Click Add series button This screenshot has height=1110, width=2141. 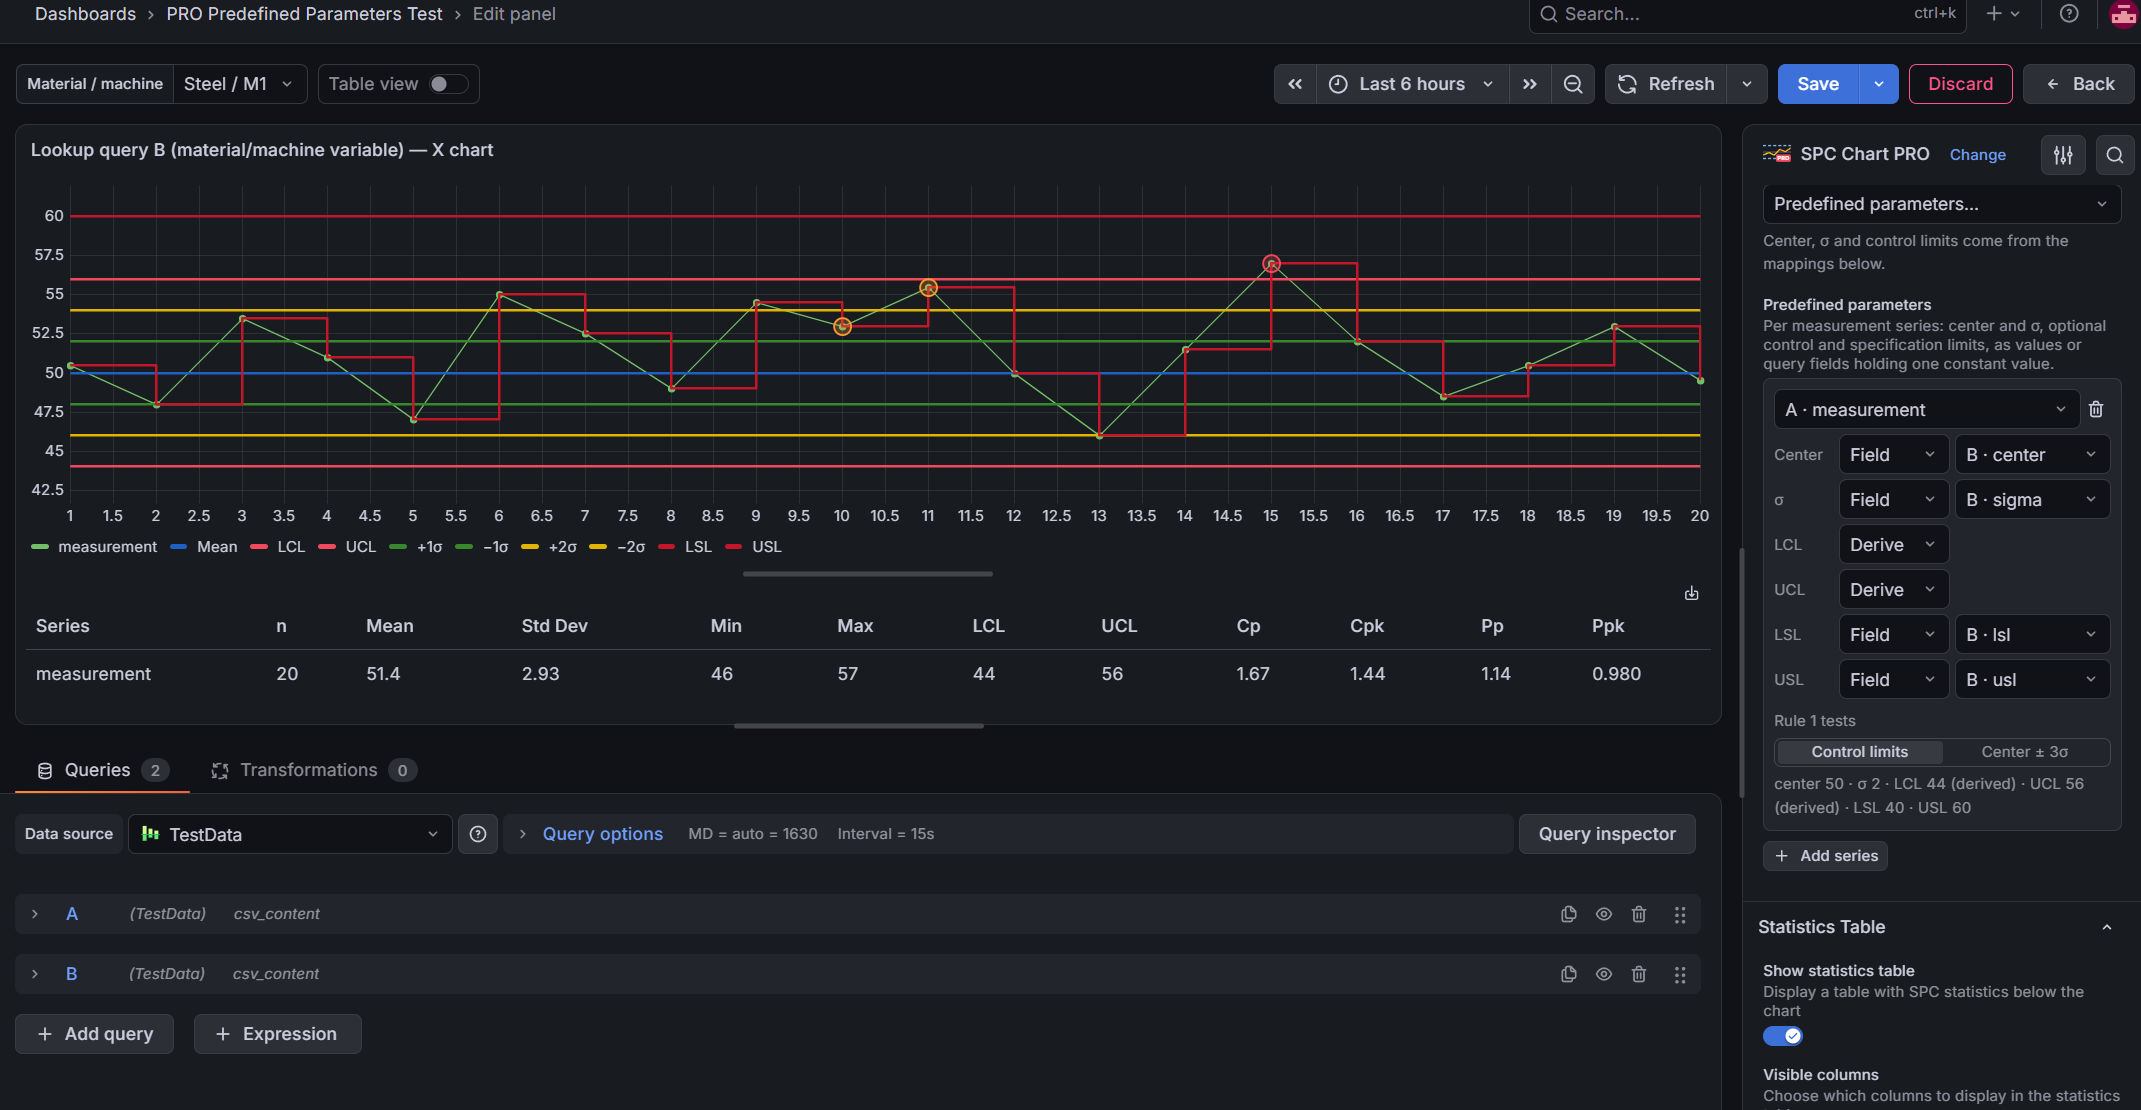[x=1826, y=856]
